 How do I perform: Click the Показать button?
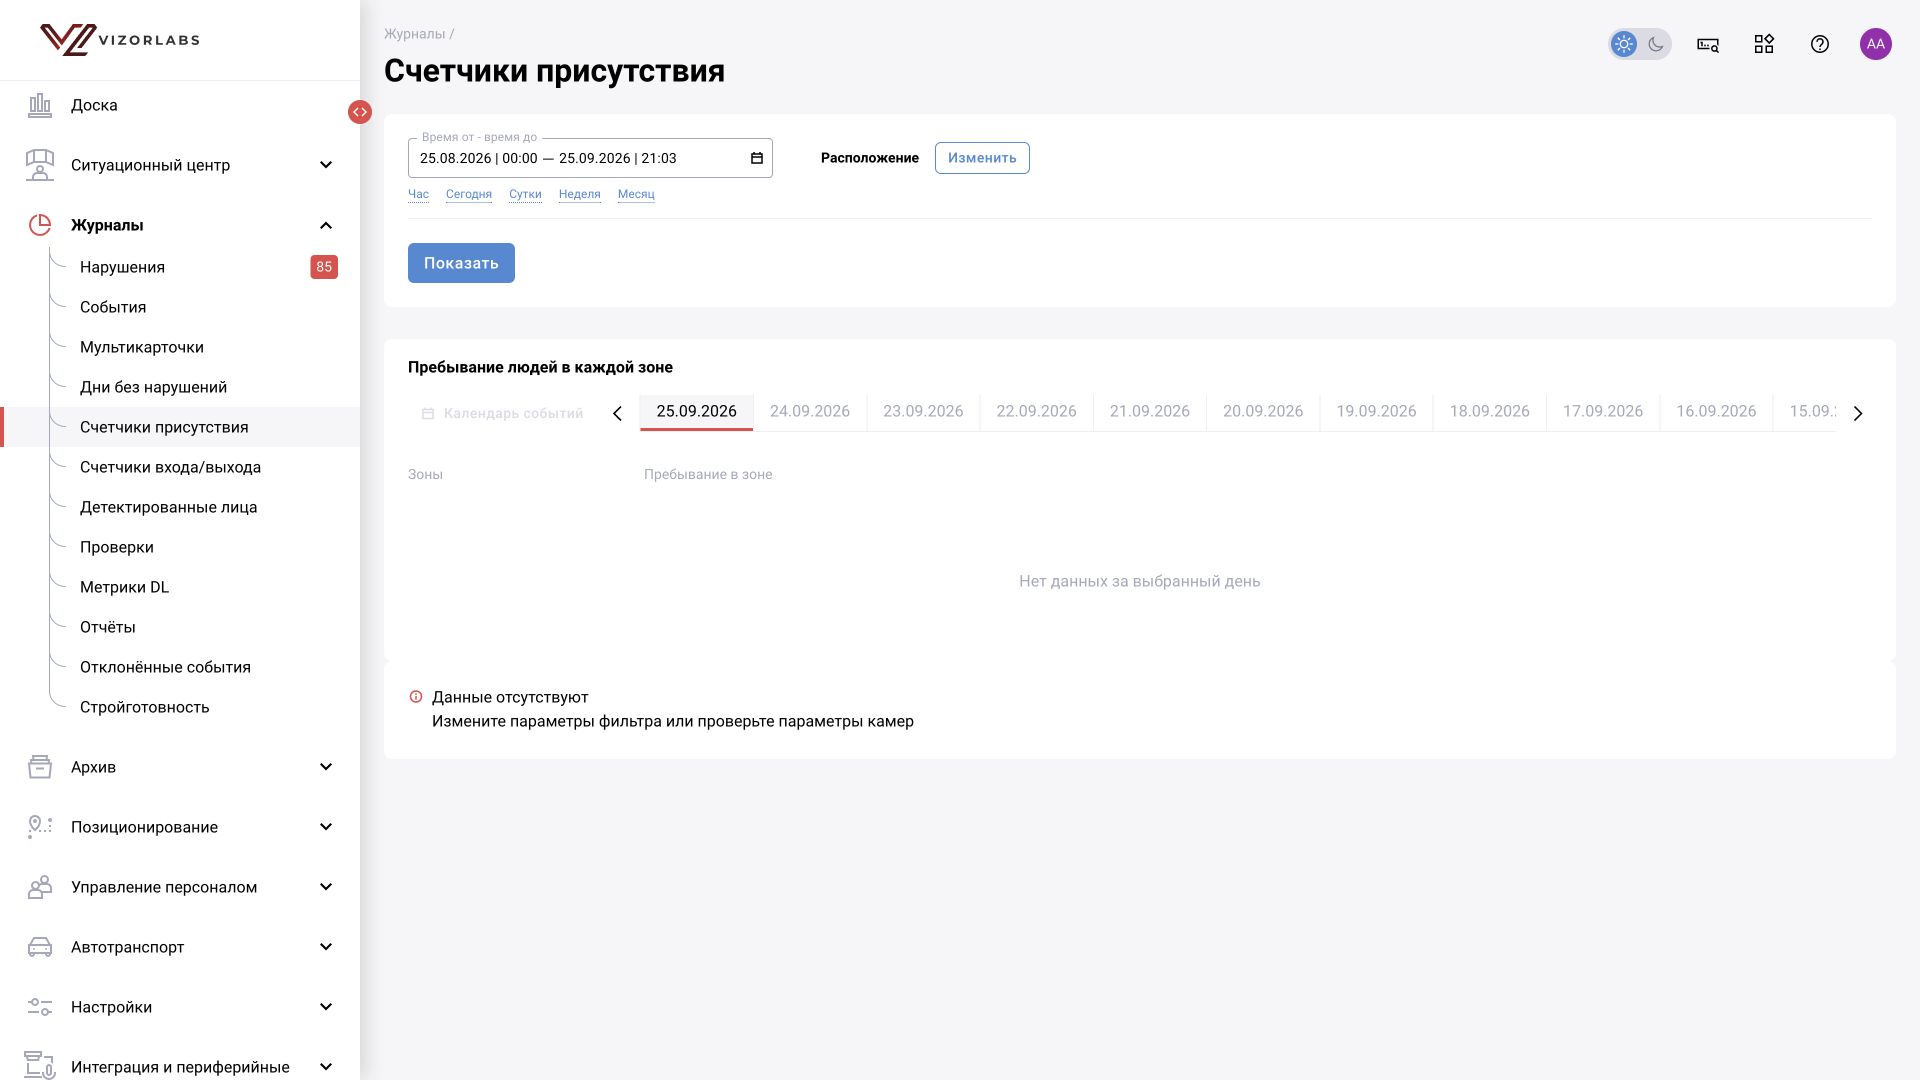(461, 263)
